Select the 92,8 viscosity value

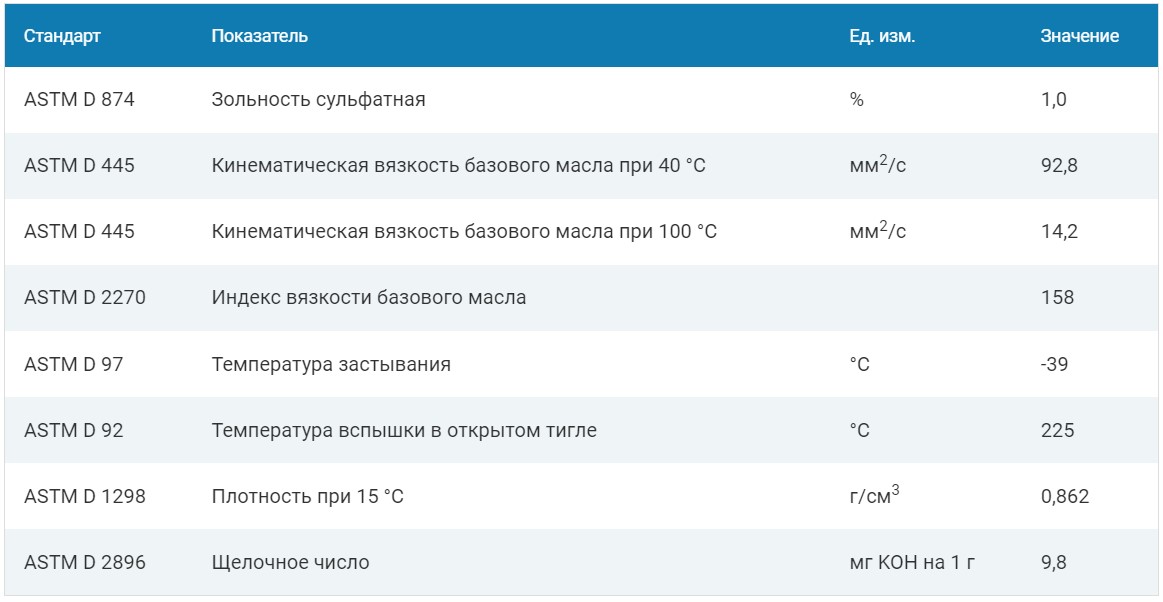click(x=1059, y=166)
